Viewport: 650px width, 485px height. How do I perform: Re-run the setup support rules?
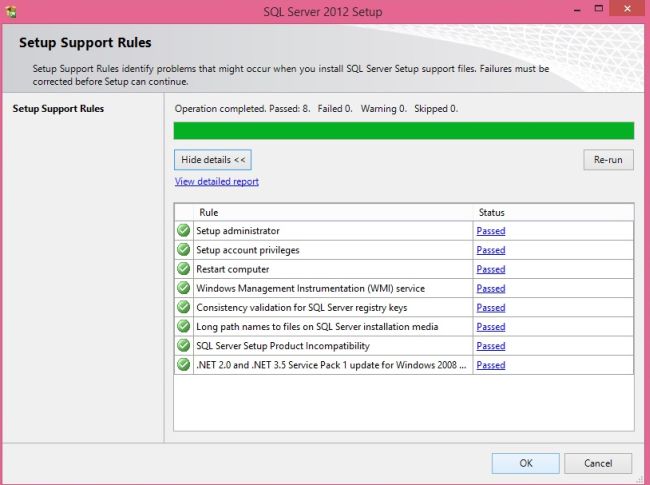[608, 160]
